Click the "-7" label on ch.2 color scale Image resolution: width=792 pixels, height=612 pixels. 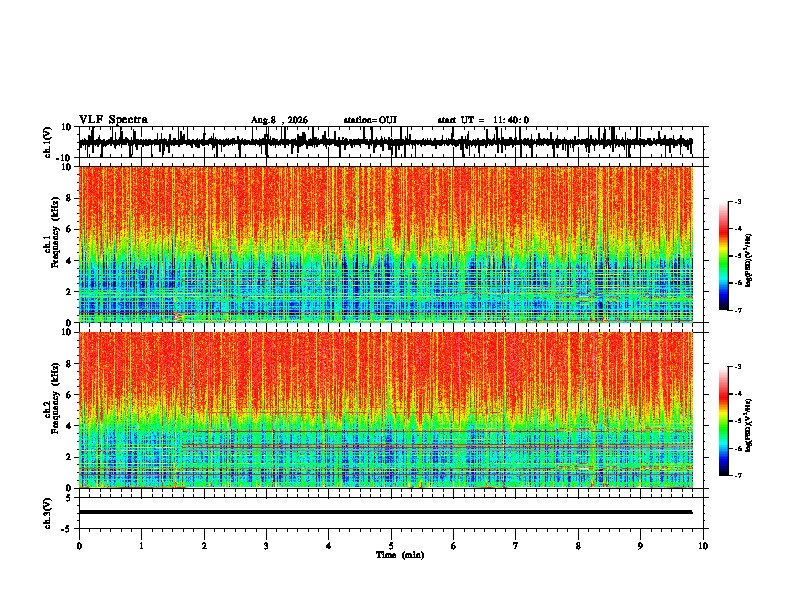coord(738,475)
